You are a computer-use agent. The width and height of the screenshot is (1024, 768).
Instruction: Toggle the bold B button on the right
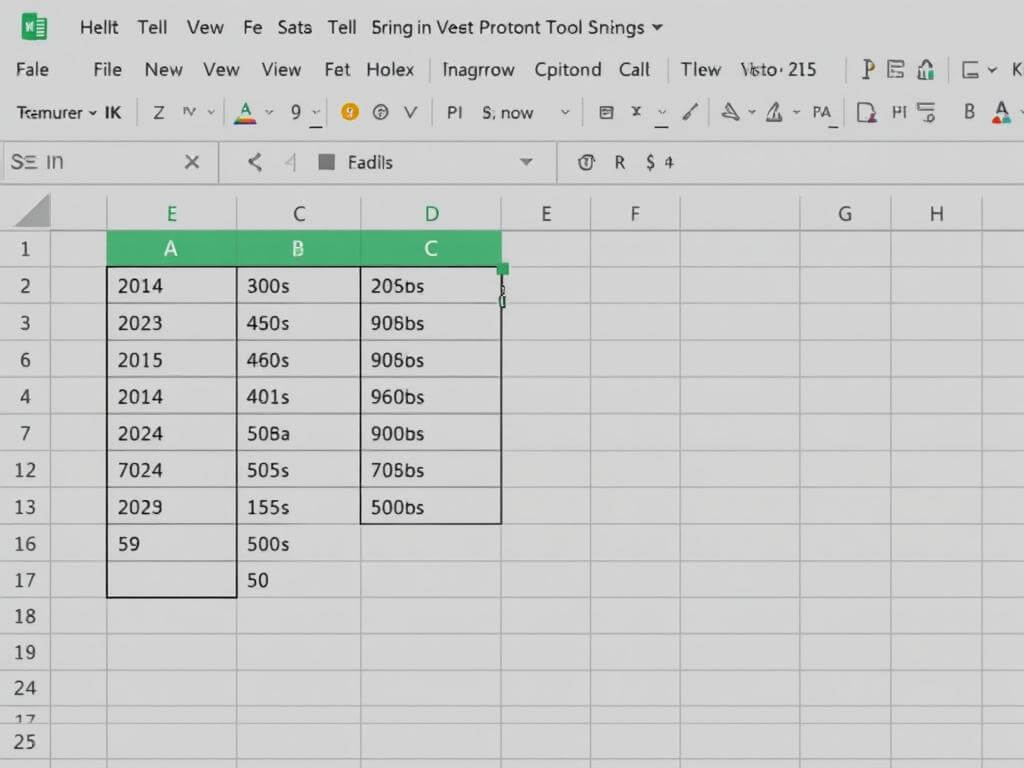969,112
